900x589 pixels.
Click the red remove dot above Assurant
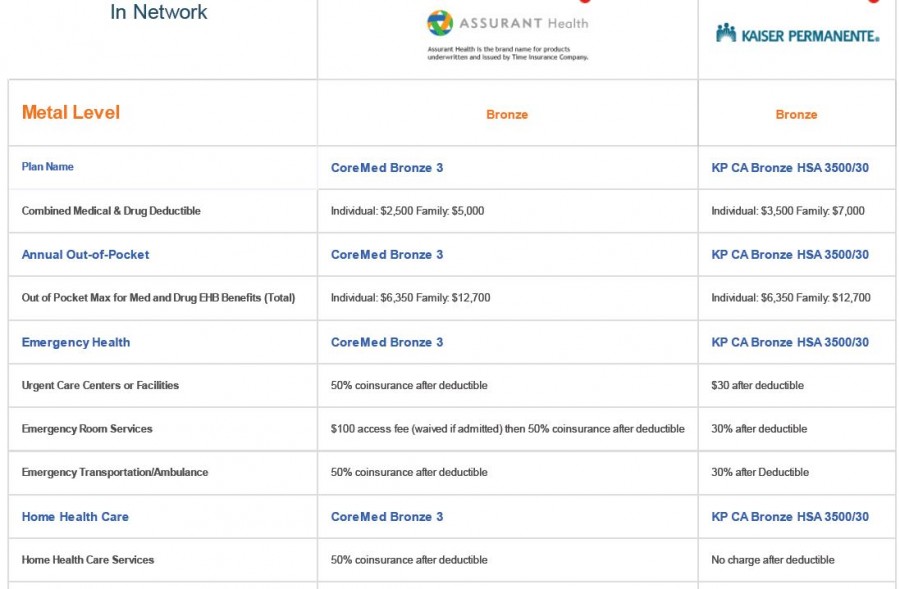tap(585, 2)
